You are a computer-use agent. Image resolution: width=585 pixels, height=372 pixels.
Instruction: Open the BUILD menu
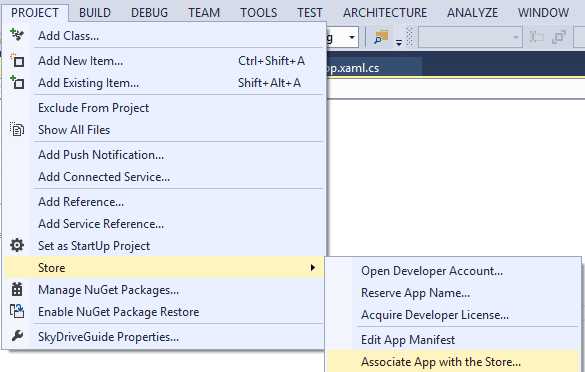(x=95, y=13)
